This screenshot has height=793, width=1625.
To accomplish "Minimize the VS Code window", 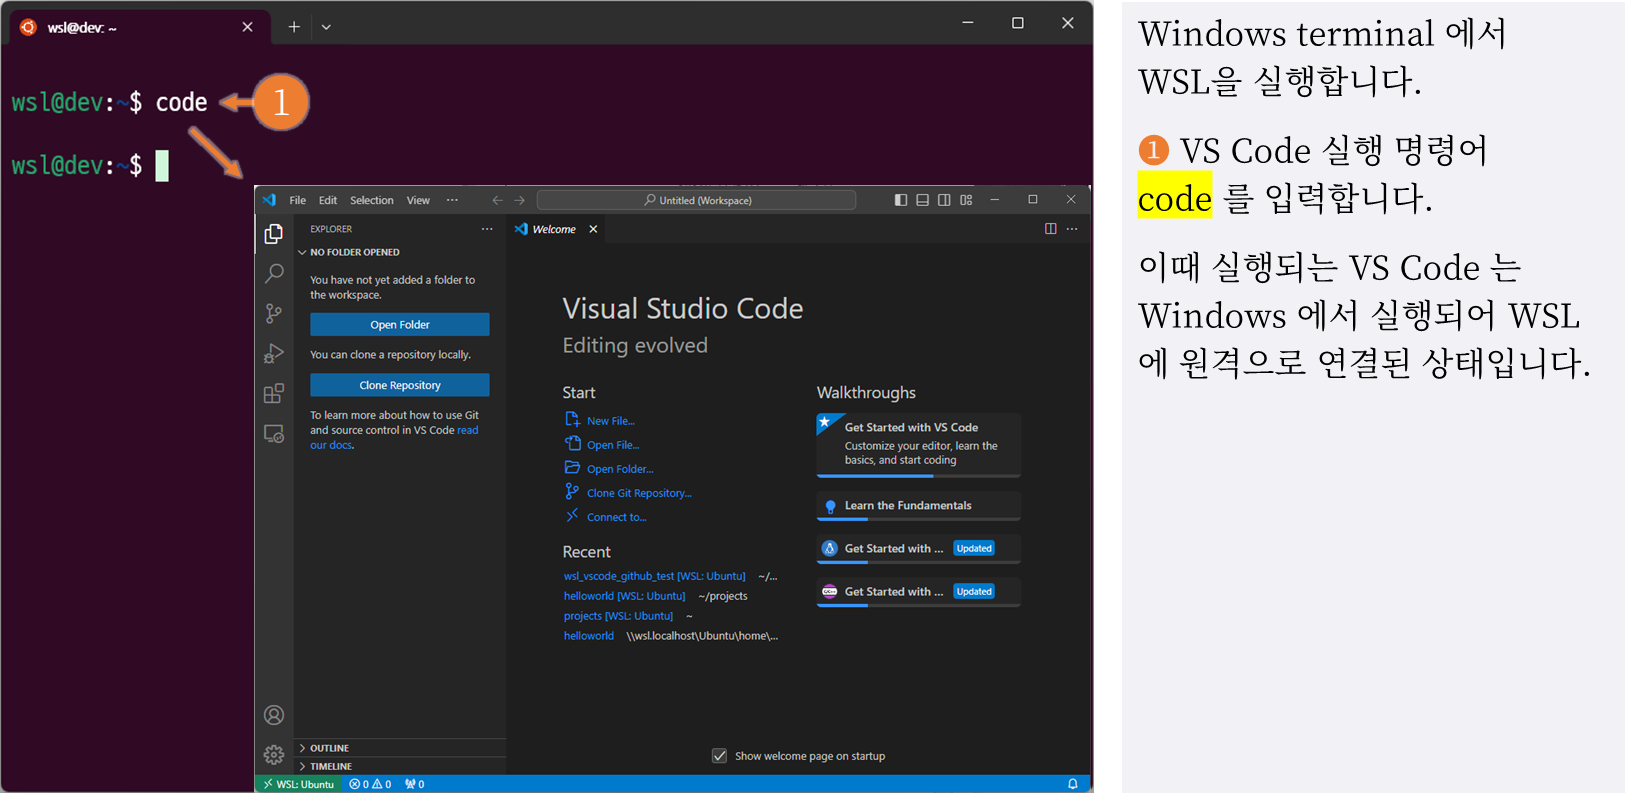I will pyautogui.click(x=995, y=200).
